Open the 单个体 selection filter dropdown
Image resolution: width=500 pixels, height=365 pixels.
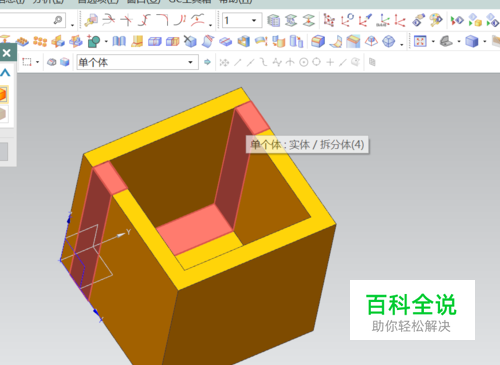click(x=138, y=62)
